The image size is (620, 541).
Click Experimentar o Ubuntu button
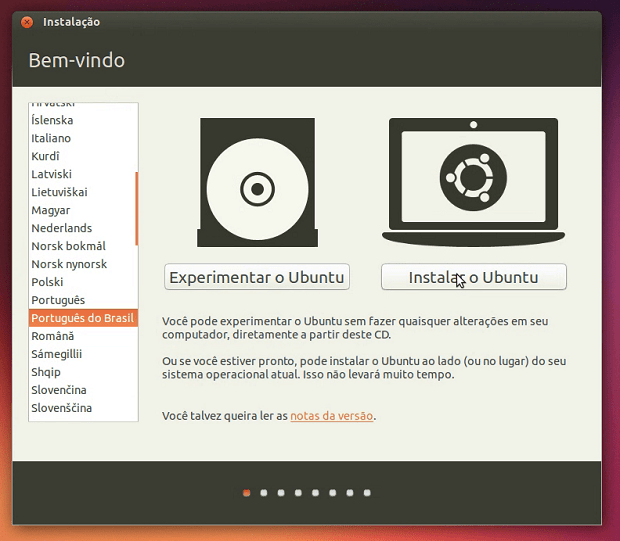(x=257, y=277)
